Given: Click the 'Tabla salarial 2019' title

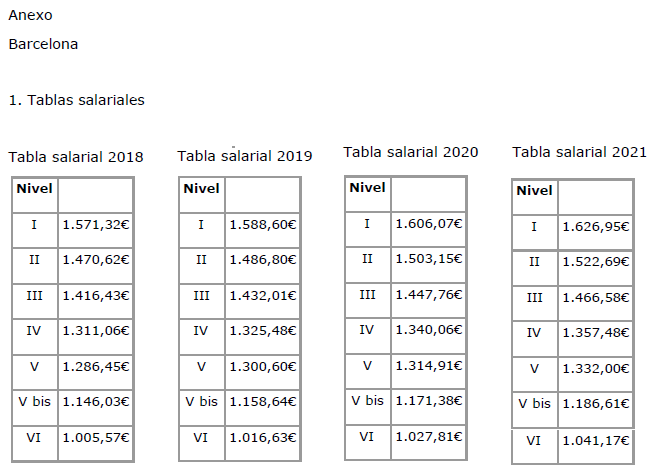Looking at the screenshot, I should pos(245,156).
